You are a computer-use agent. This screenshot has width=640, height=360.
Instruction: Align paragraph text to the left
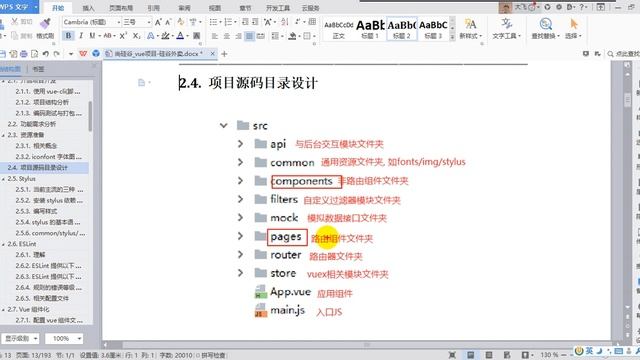coord(215,36)
